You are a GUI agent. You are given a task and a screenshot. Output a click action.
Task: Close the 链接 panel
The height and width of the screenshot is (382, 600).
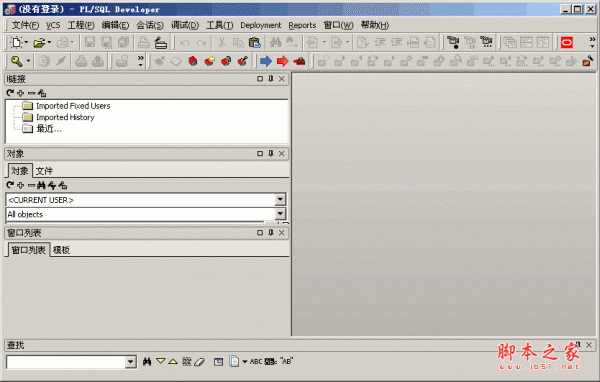[282, 78]
